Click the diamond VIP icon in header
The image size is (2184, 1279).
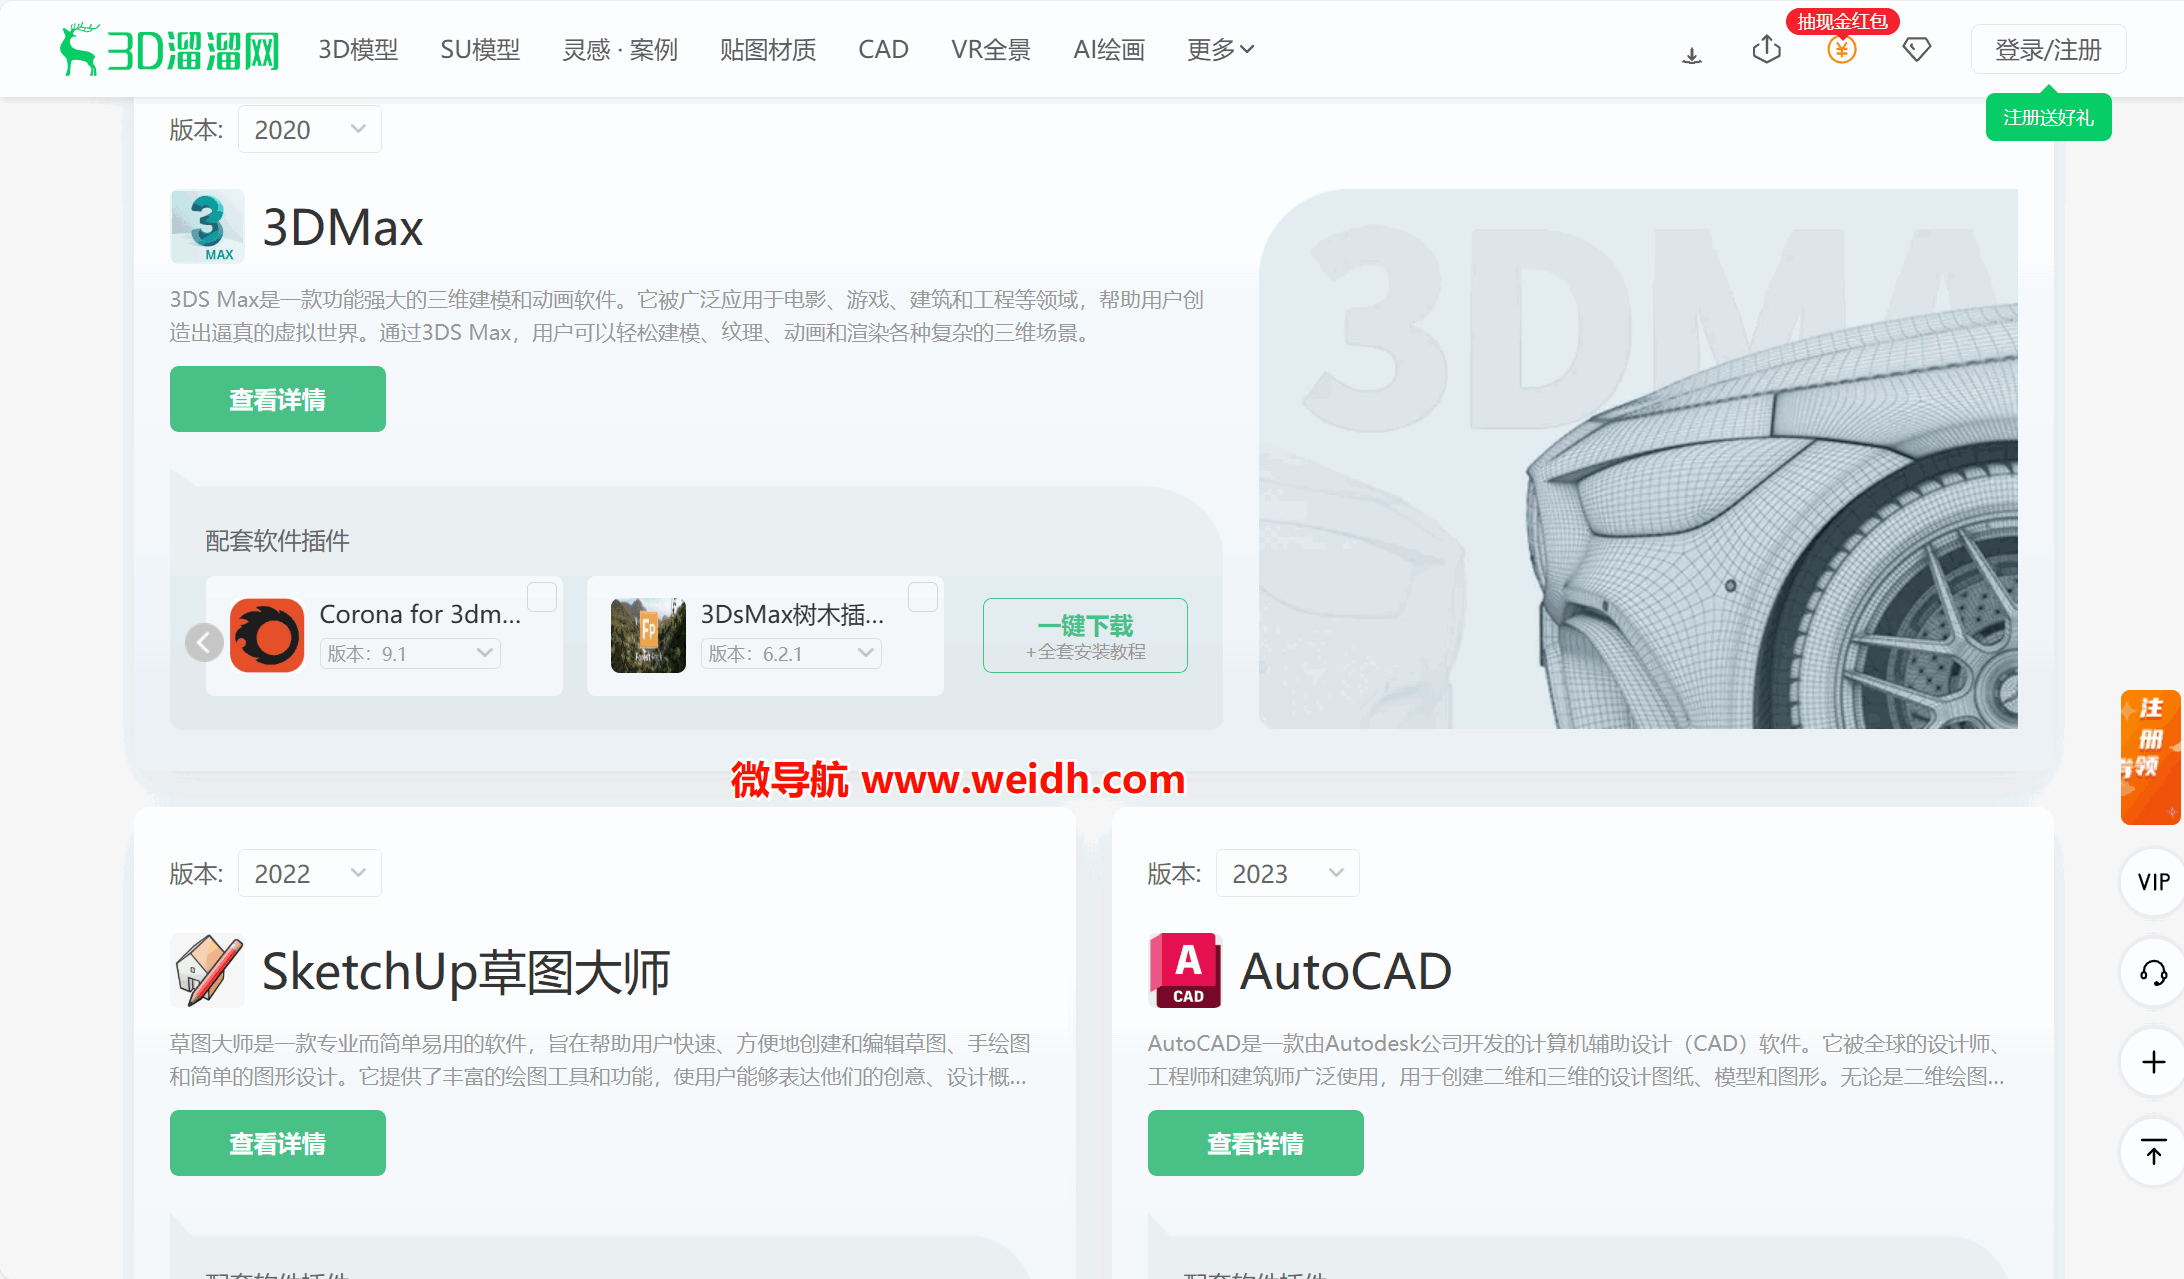[1916, 49]
